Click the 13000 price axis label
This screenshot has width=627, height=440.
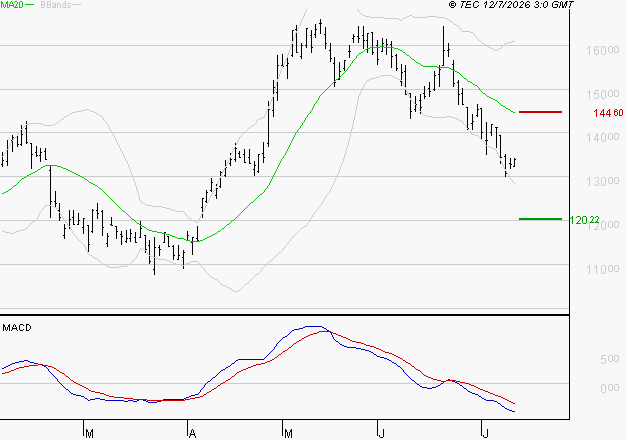[603, 181]
